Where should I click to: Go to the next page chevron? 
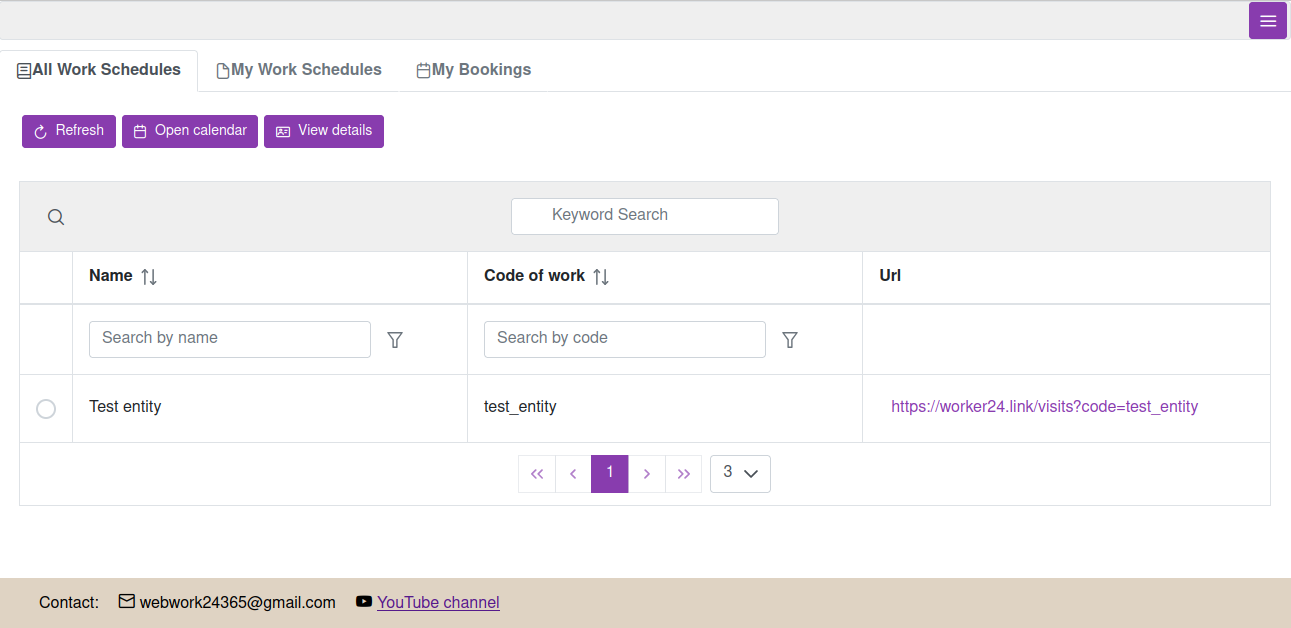coord(647,473)
